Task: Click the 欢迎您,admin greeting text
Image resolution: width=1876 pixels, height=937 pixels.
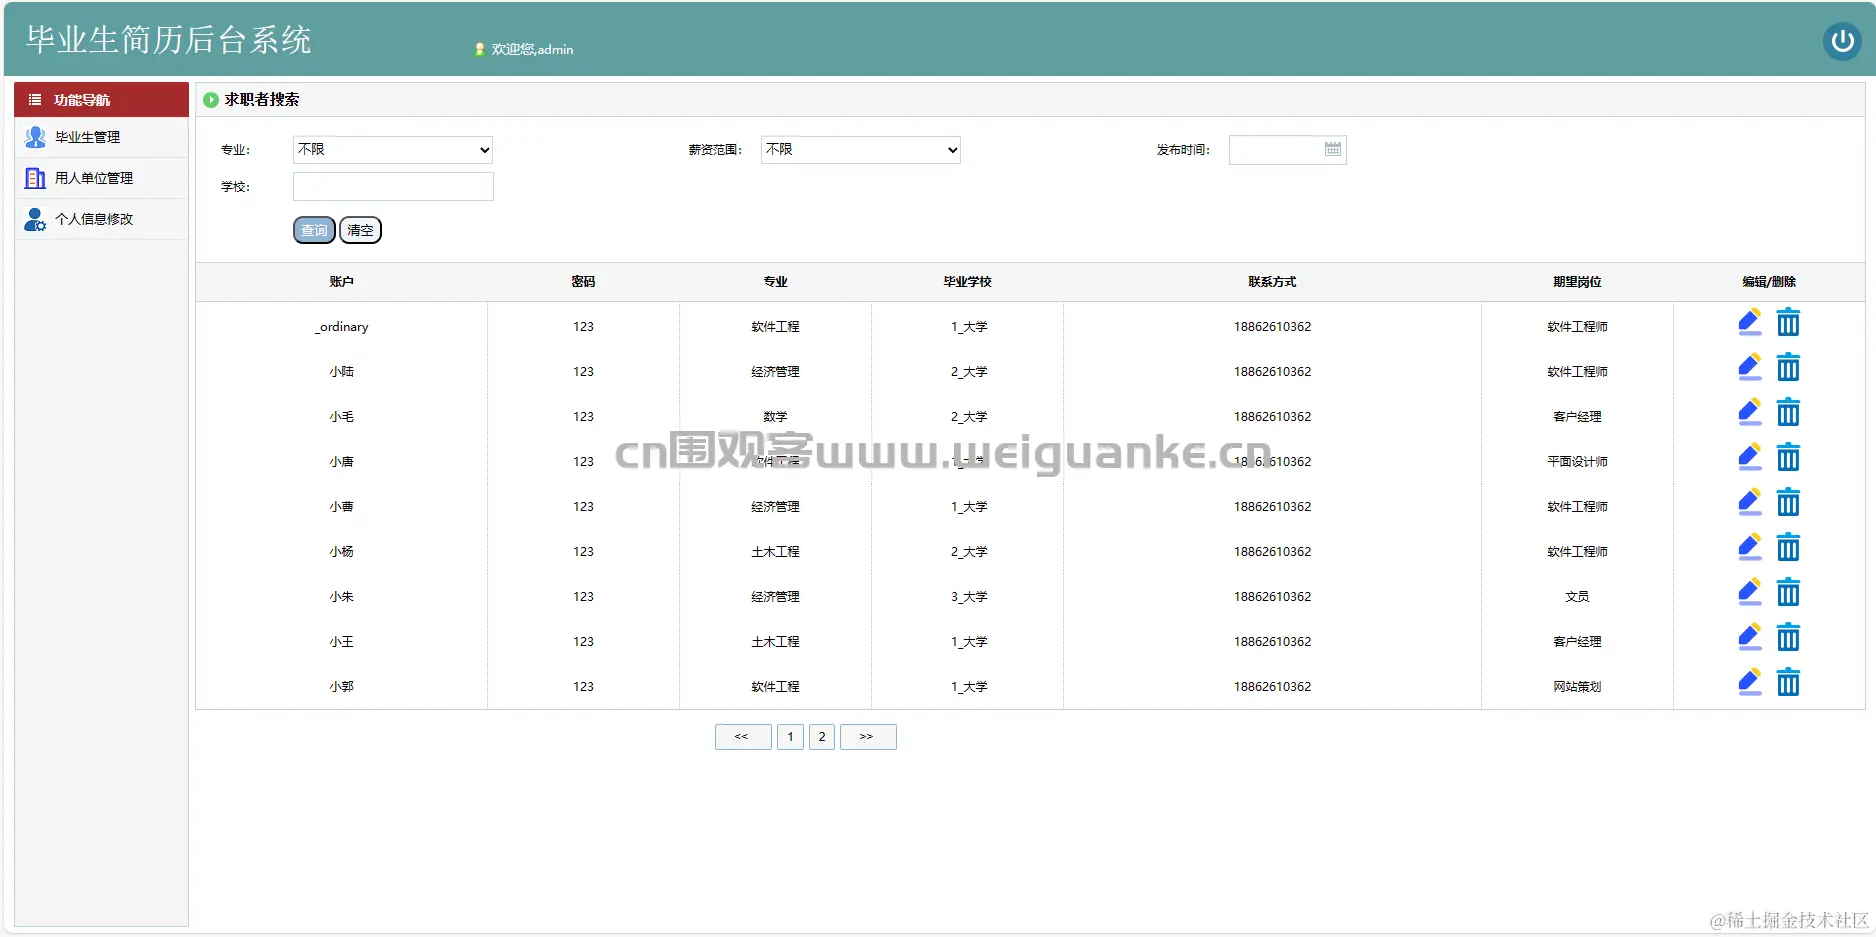Action: click(x=532, y=49)
